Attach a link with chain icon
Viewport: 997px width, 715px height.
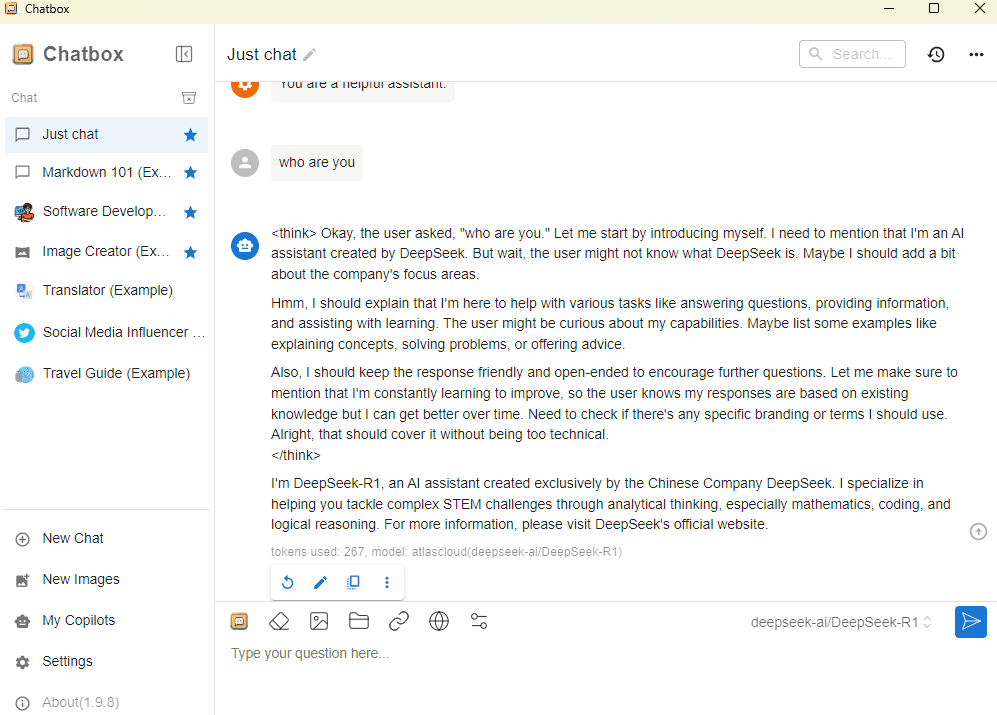tap(399, 621)
